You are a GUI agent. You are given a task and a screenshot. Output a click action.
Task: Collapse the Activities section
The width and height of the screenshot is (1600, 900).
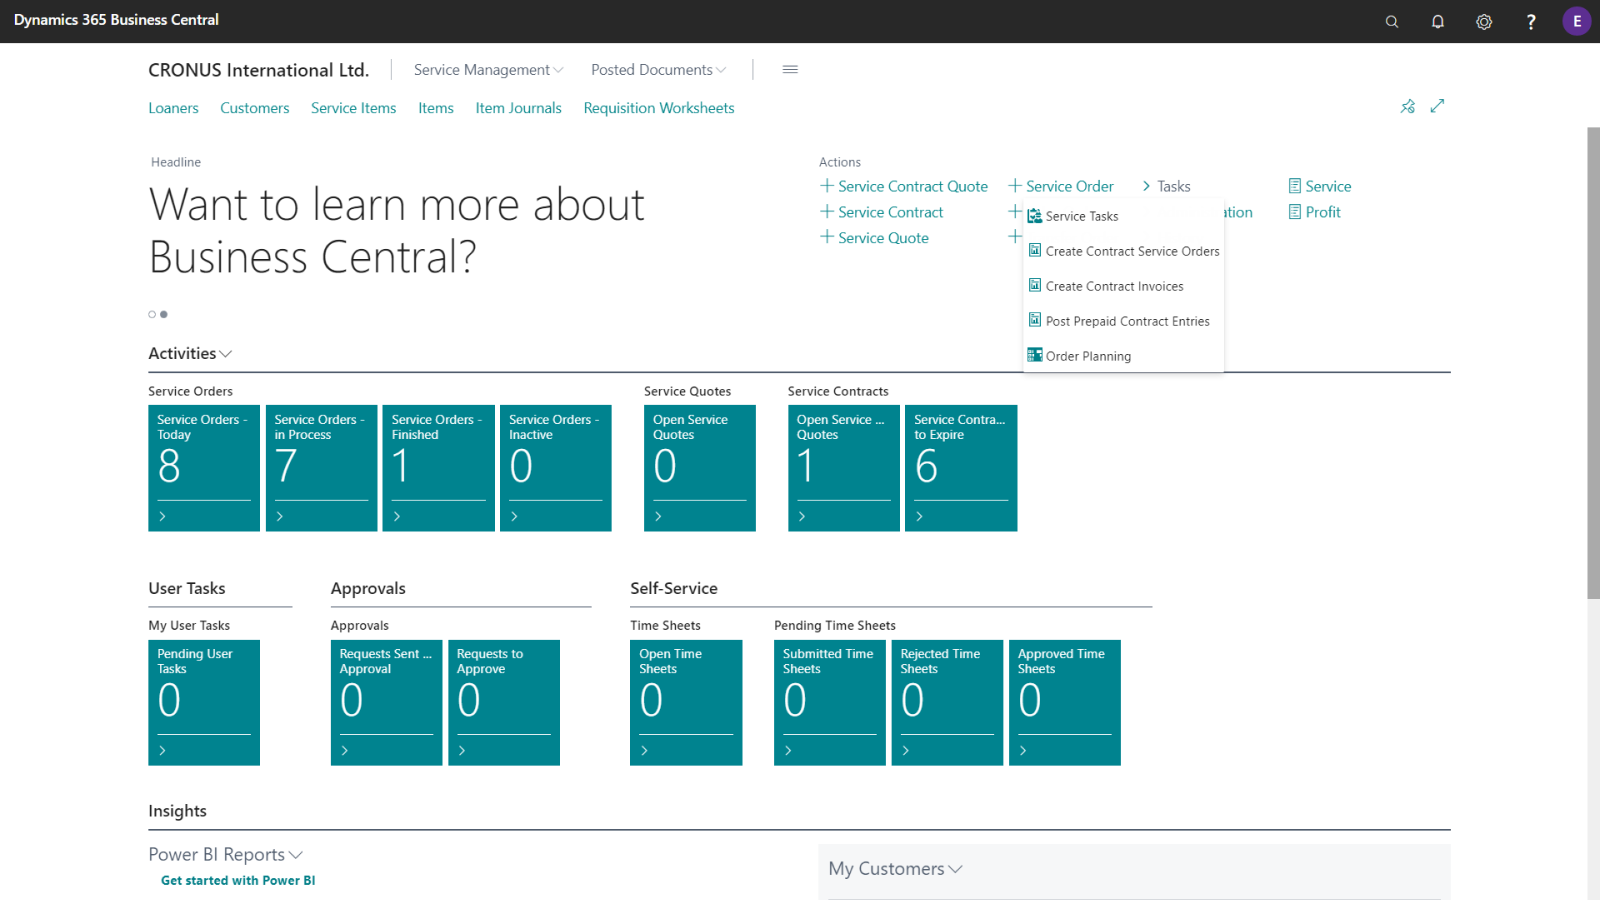(x=190, y=354)
